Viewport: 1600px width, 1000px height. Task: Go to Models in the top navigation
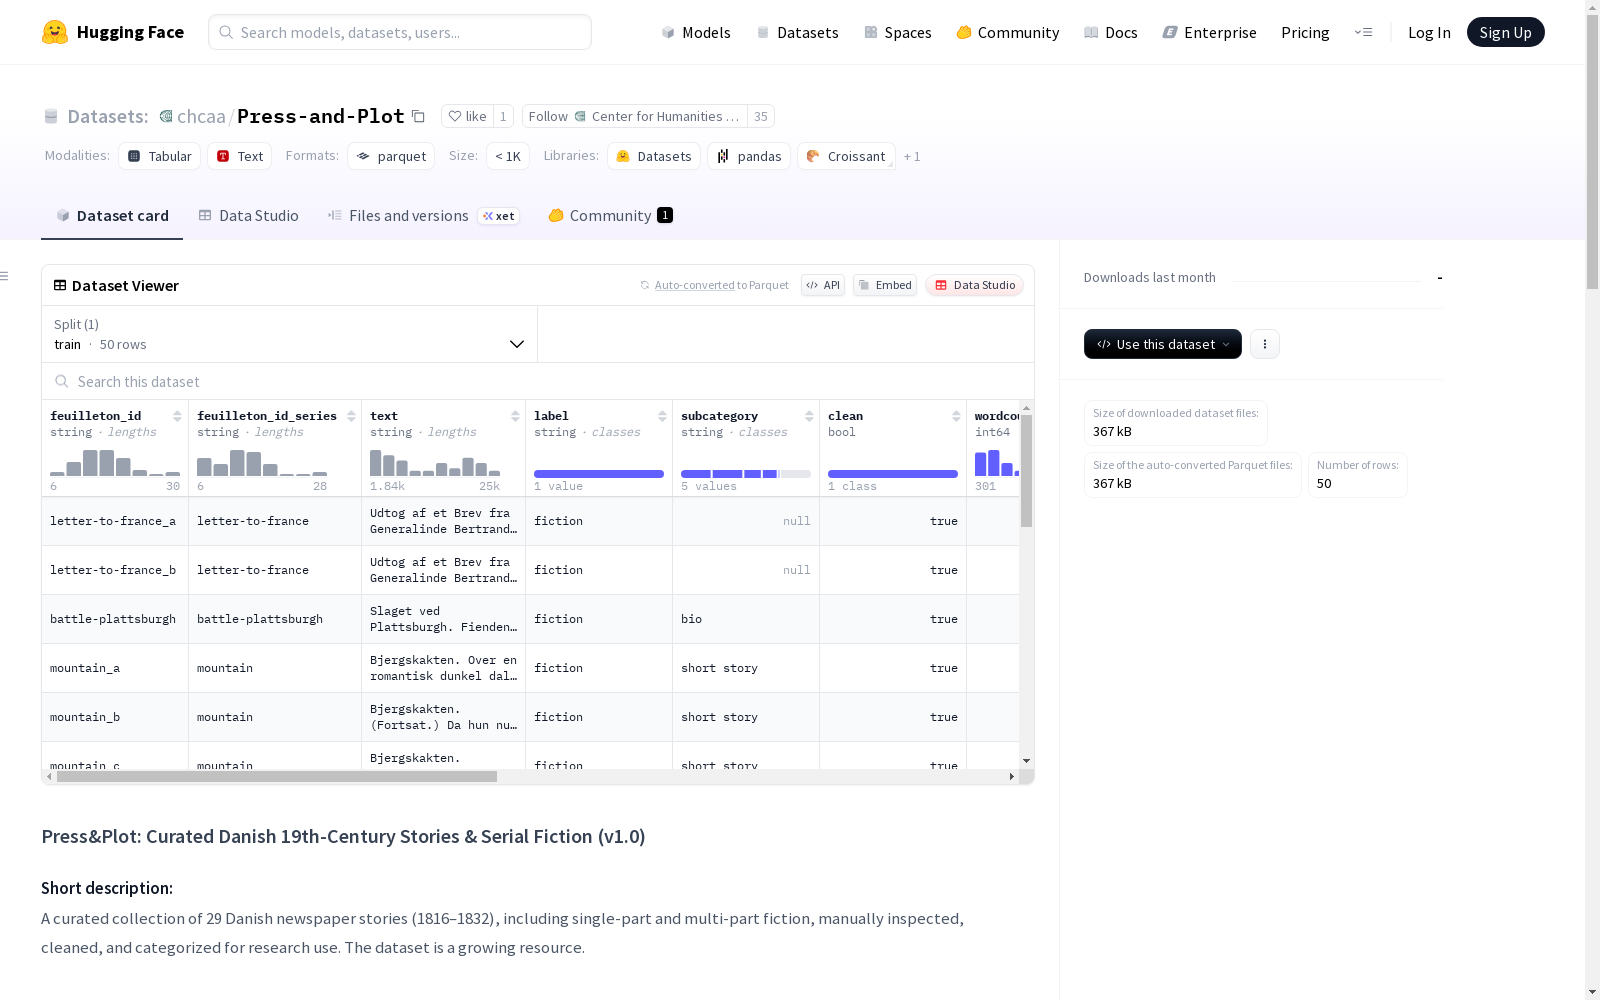coord(696,32)
